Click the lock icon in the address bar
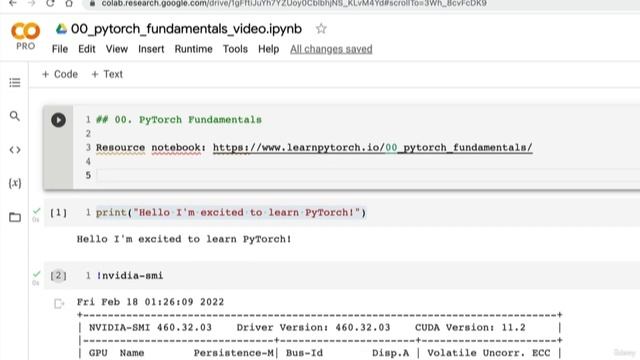 [x=92, y=3]
